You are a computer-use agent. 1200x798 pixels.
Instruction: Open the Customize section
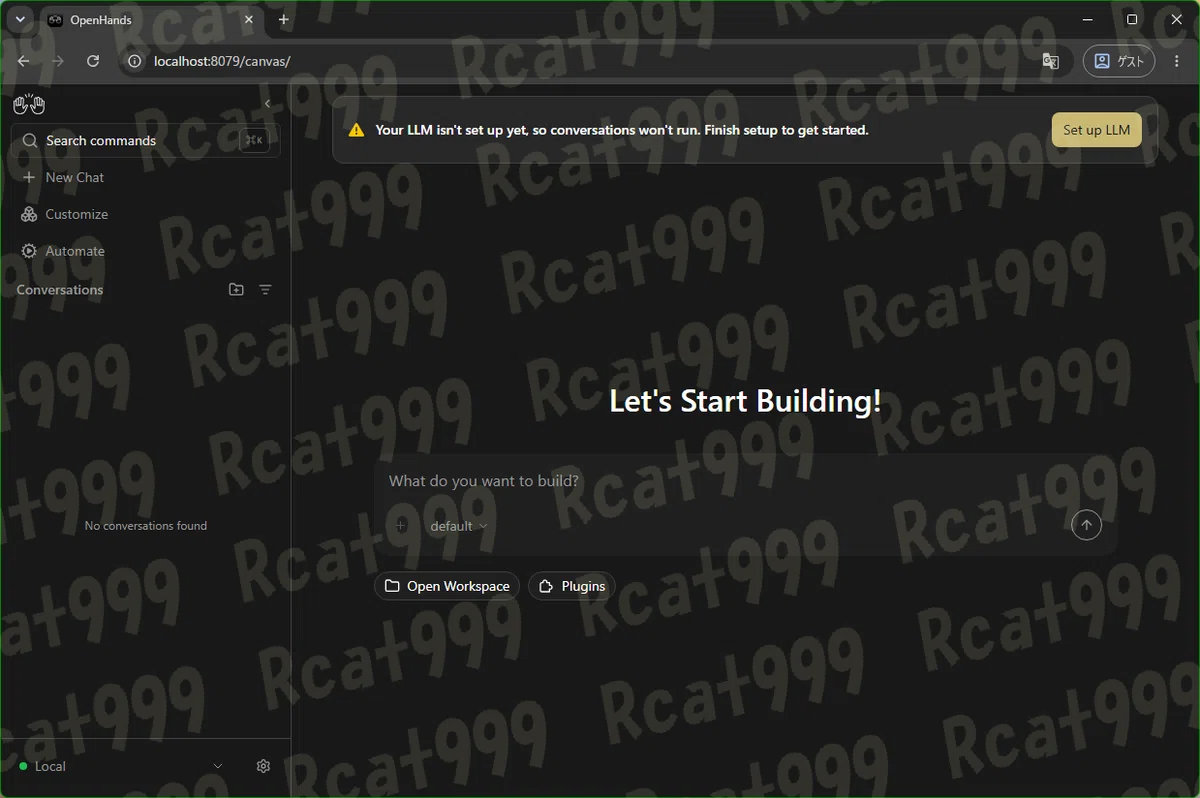click(x=64, y=214)
